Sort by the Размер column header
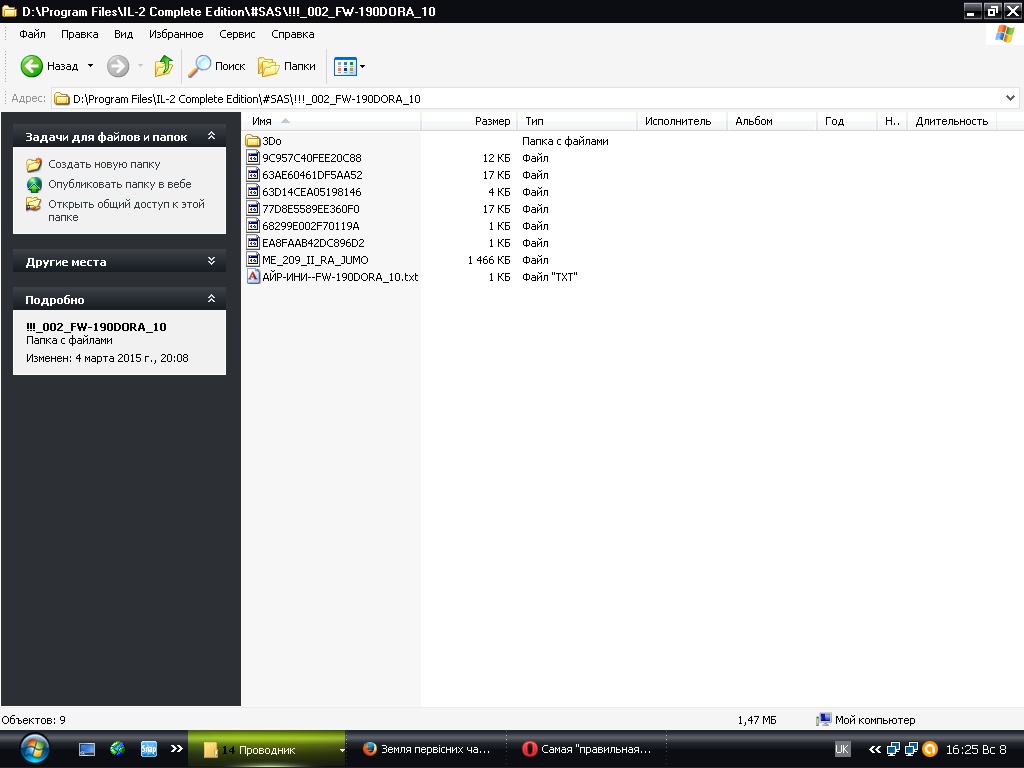Image resolution: width=1024 pixels, height=768 pixels. [x=469, y=121]
